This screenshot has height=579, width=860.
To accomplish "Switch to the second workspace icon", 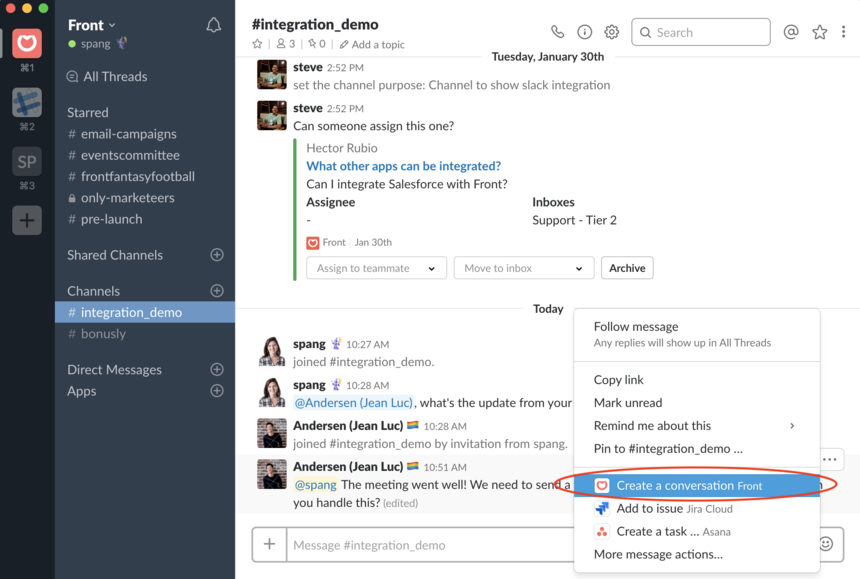I will (27, 103).
